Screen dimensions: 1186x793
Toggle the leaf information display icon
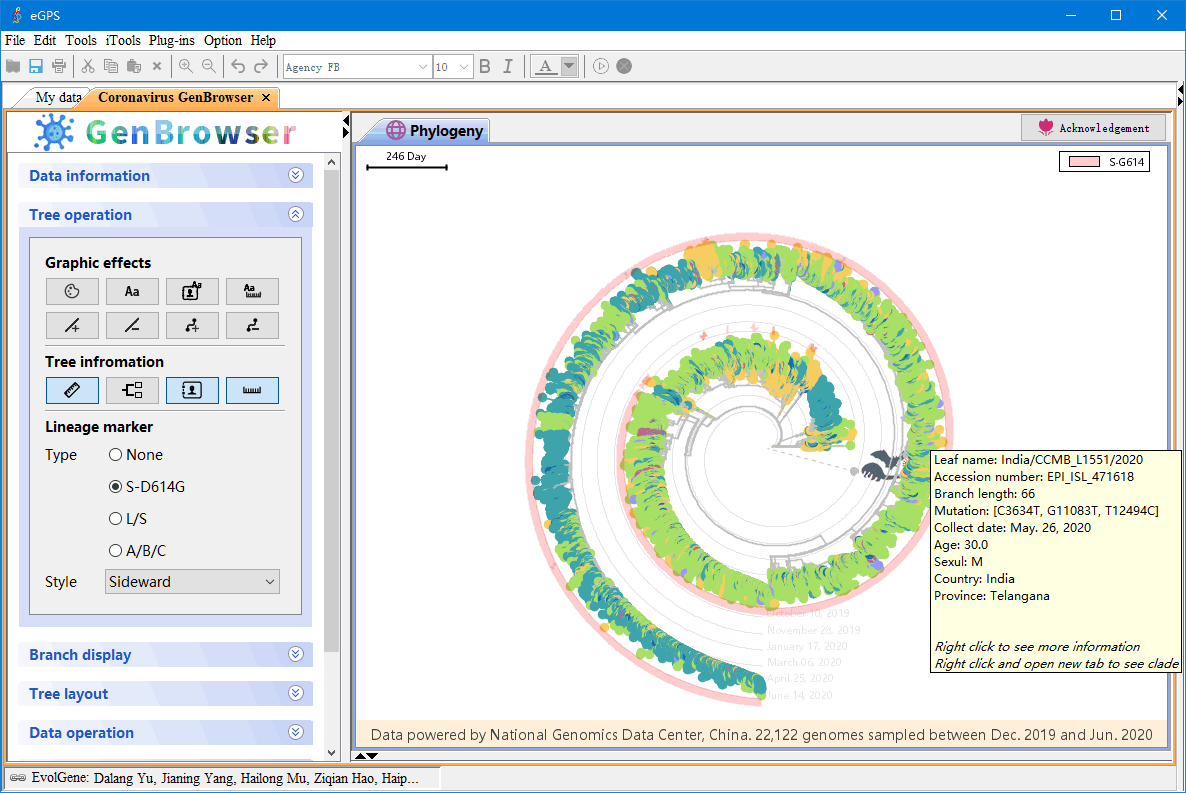click(x=192, y=390)
